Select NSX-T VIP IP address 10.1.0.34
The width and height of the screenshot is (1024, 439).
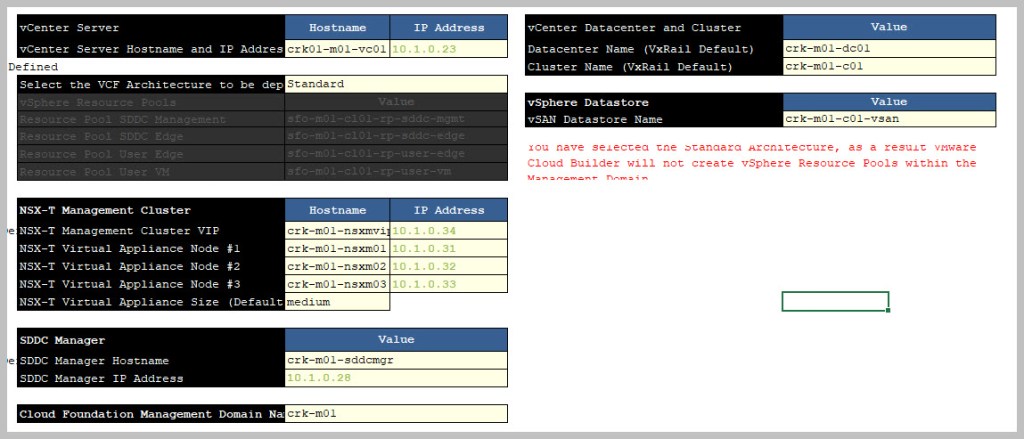point(449,231)
